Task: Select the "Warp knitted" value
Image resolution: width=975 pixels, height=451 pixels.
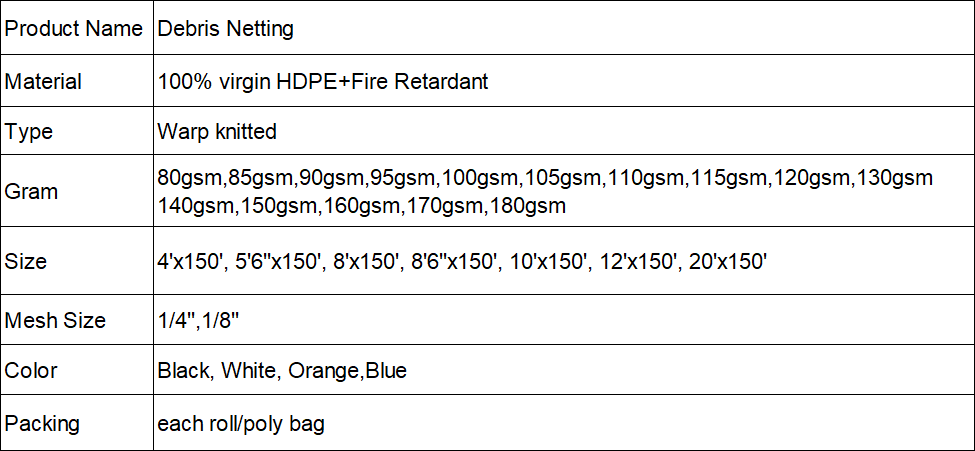Action: pyautogui.click(x=217, y=131)
